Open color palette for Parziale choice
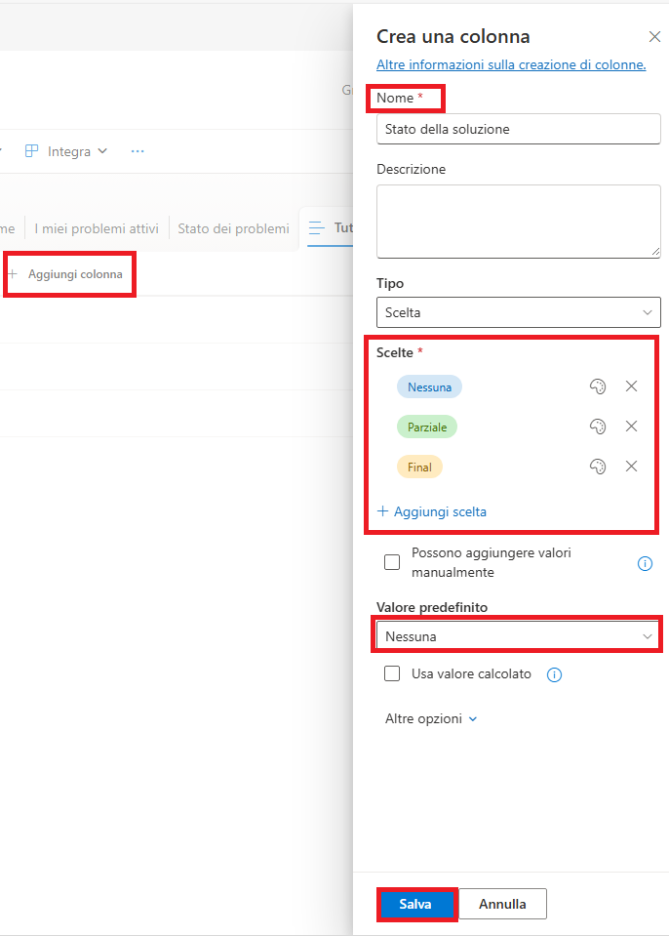Viewport: 669px width, 936px height. click(597, 426)
